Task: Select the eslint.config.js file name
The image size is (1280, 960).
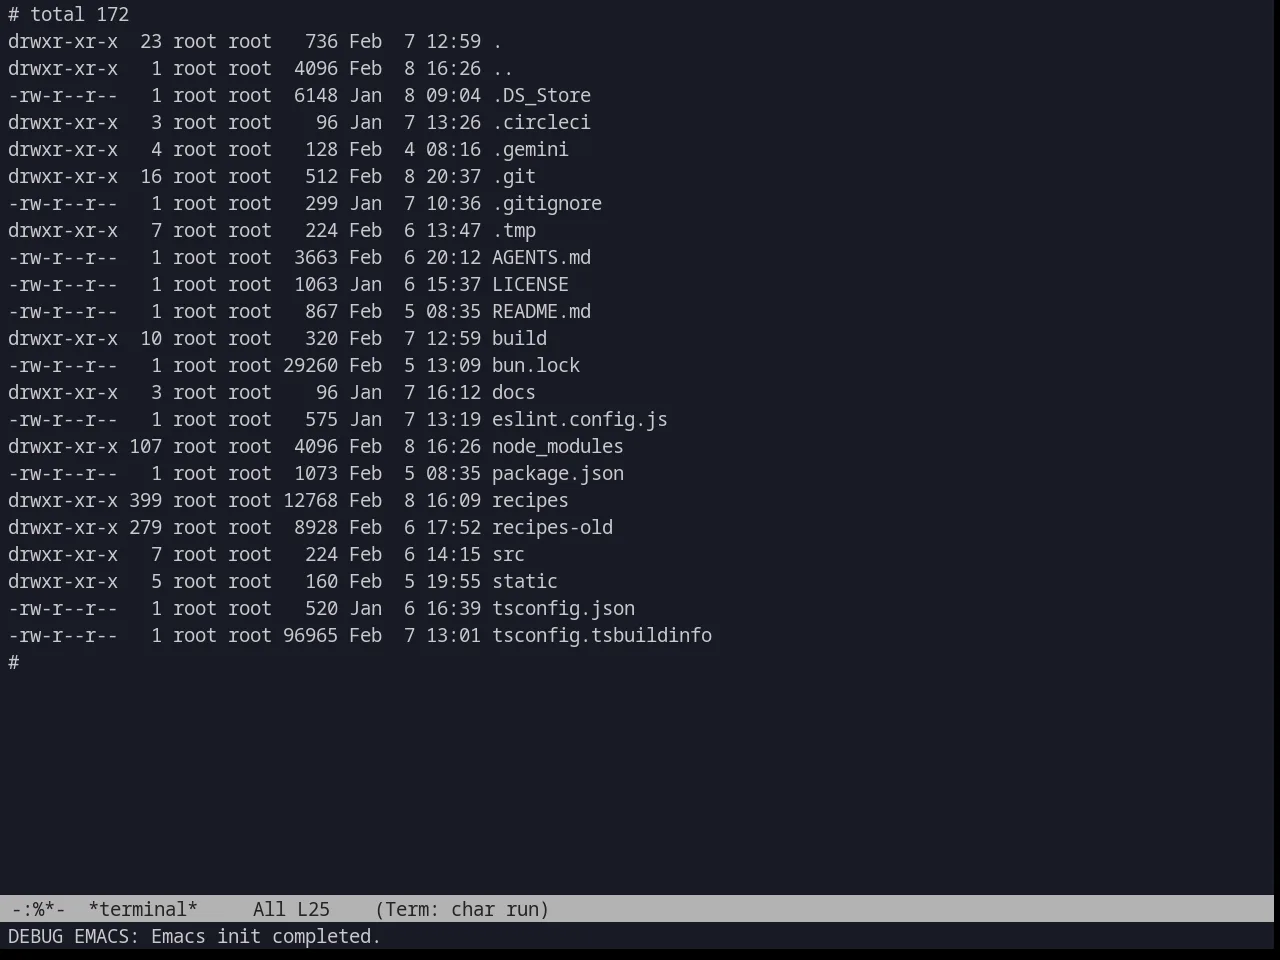Action: click(x=580, y=419)
